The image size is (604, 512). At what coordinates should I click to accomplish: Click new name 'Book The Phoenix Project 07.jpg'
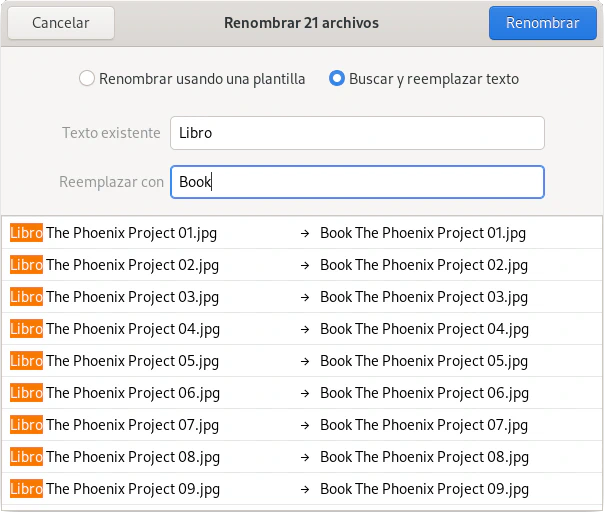click(x=423, y=425)
